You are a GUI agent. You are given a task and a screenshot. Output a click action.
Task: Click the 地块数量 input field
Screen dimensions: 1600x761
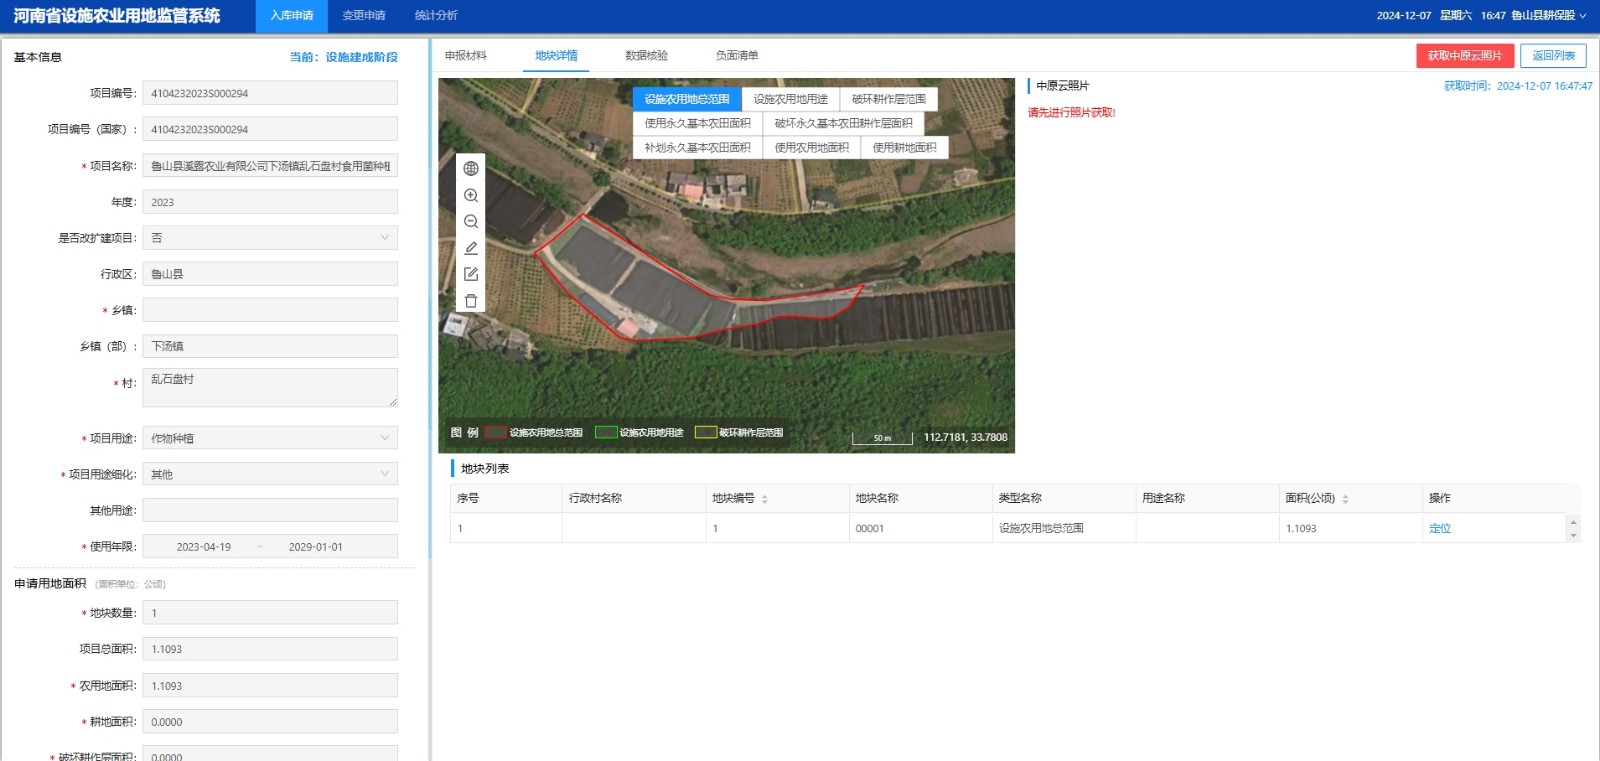point(270,613)
